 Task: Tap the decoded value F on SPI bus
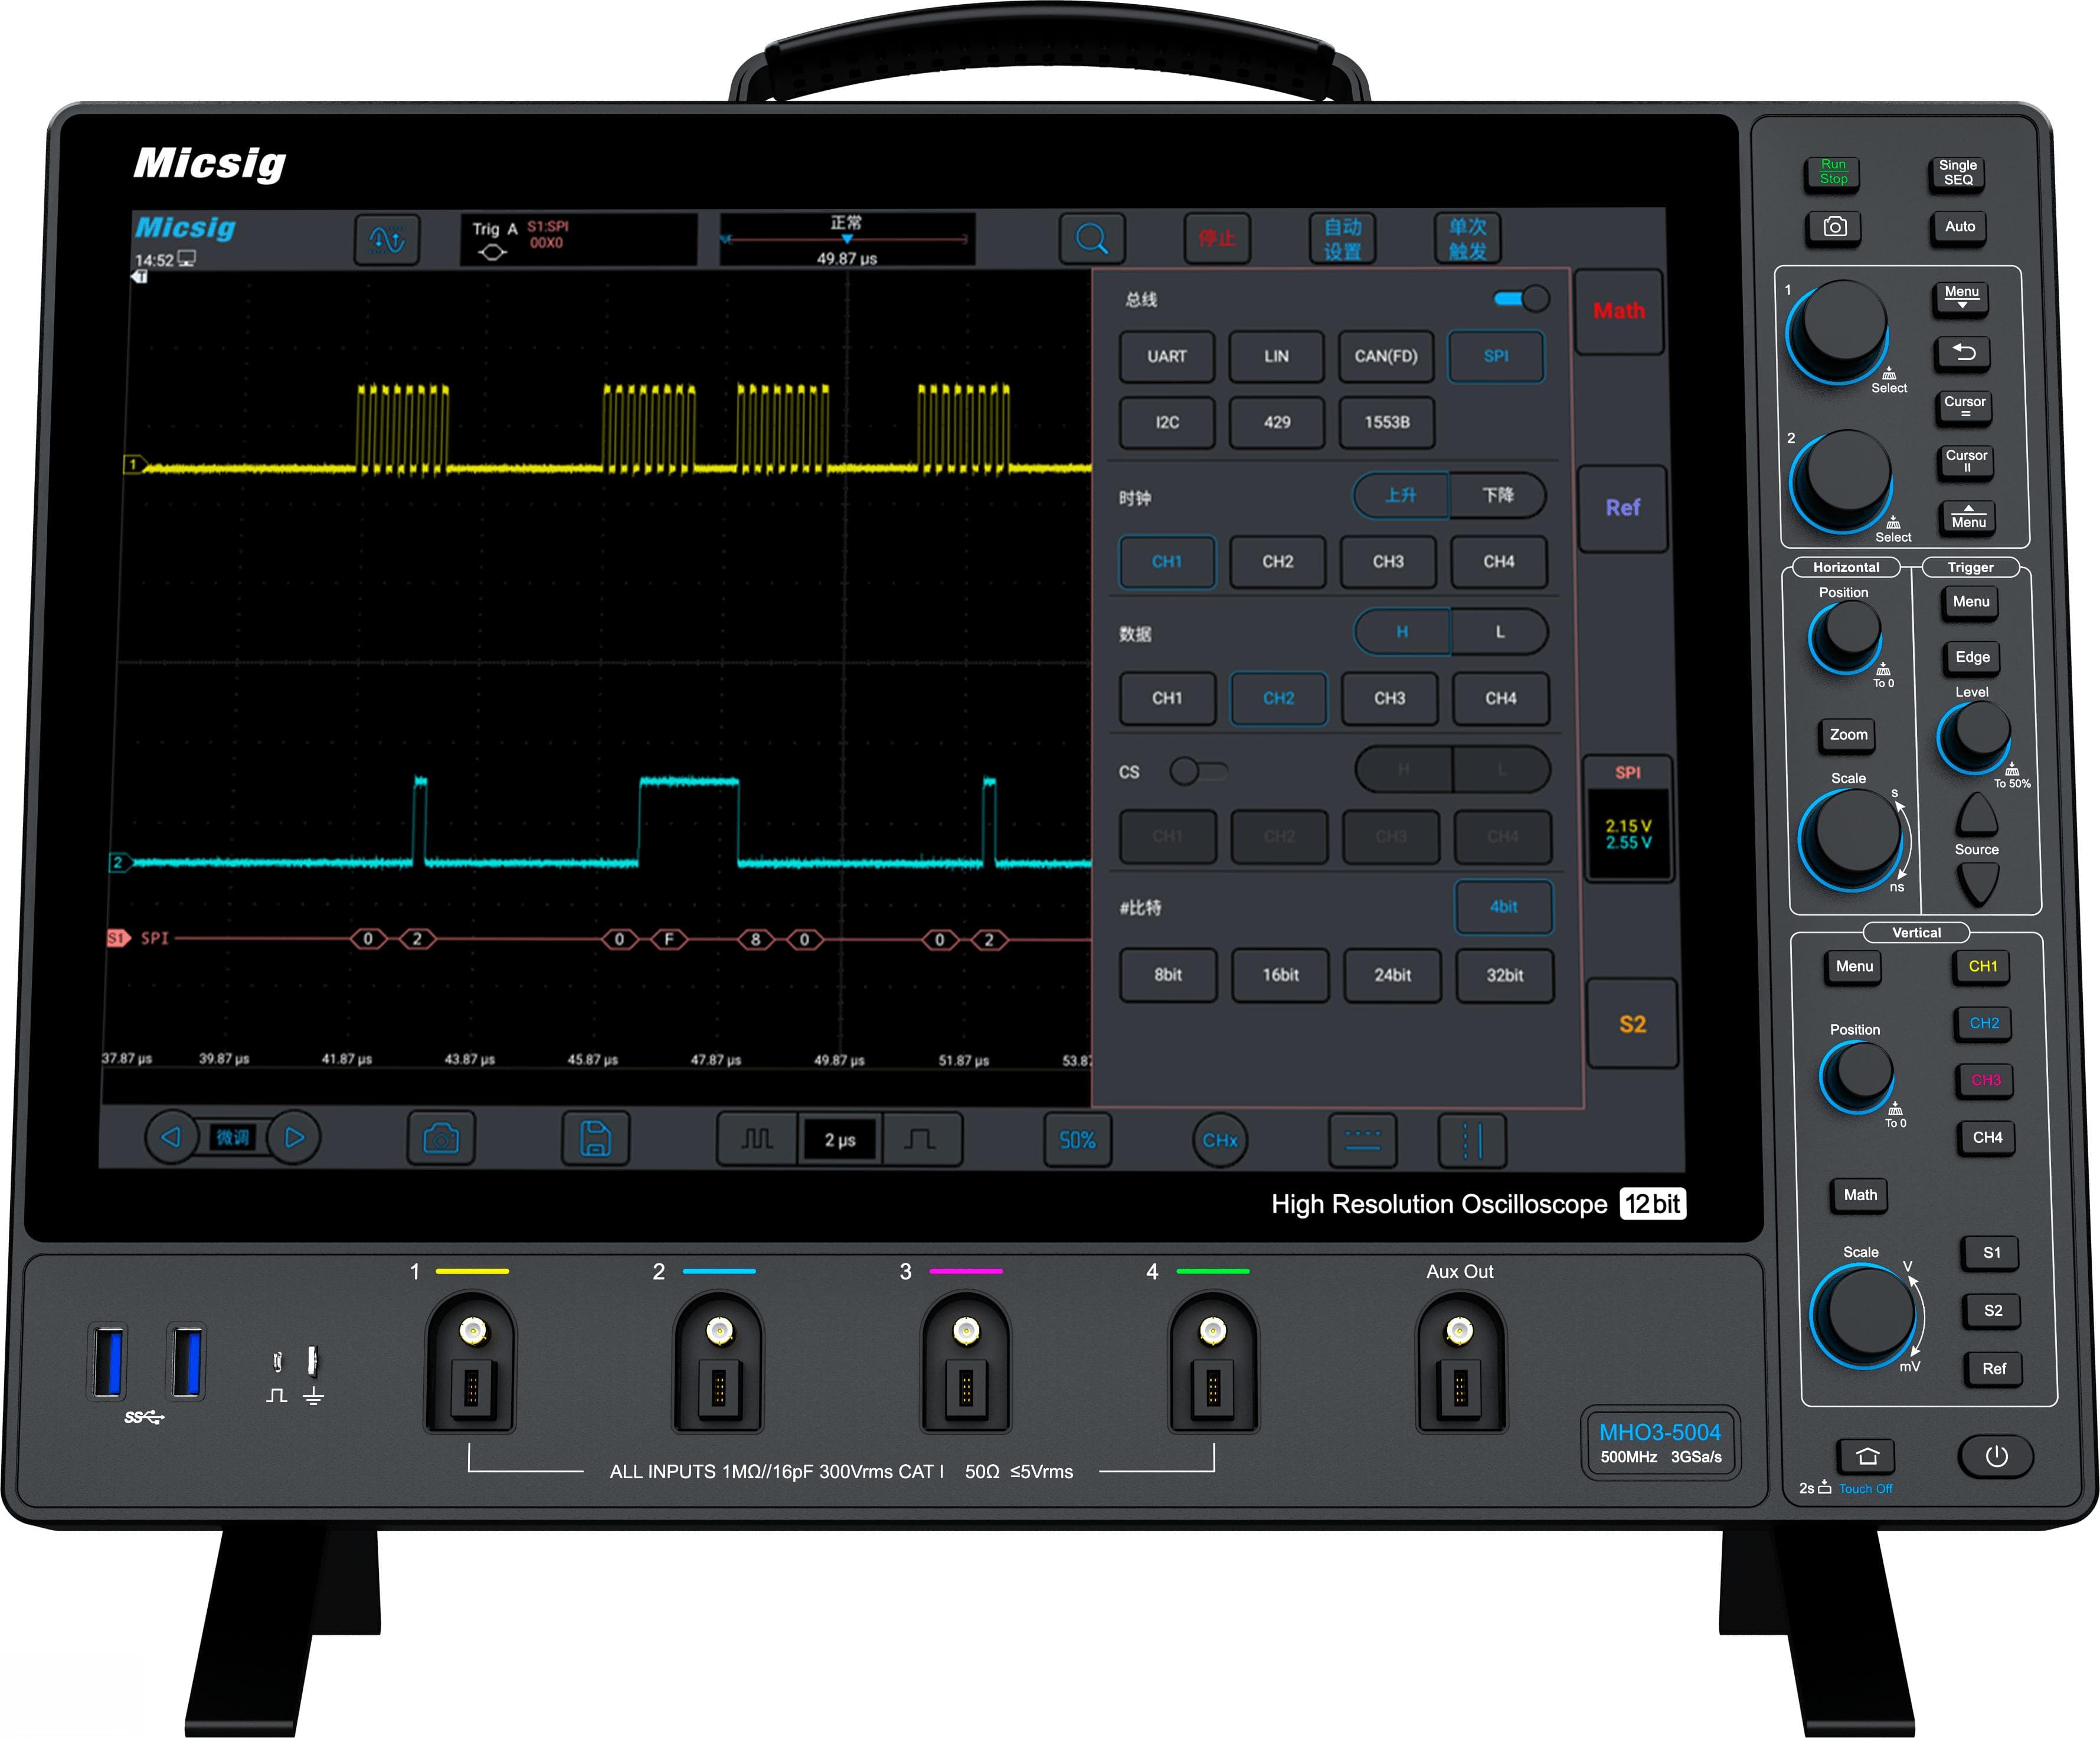(x=669, y=939)
